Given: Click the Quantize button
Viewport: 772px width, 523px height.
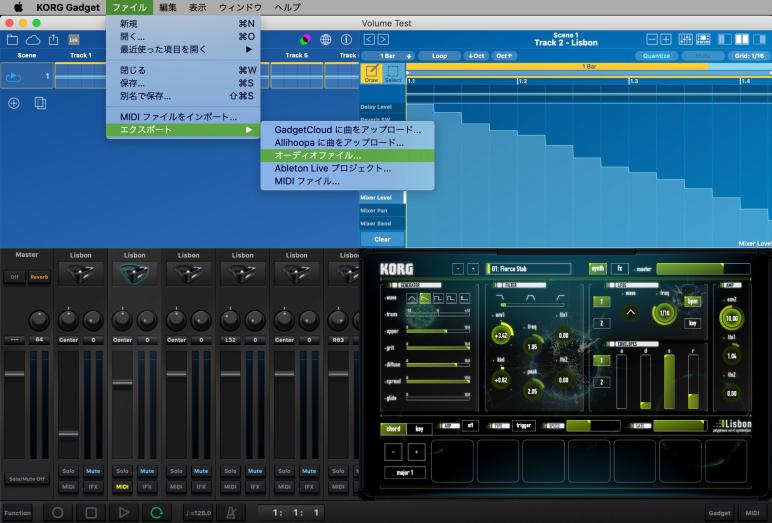Looking at the screenshot, I should click(656, 56).
